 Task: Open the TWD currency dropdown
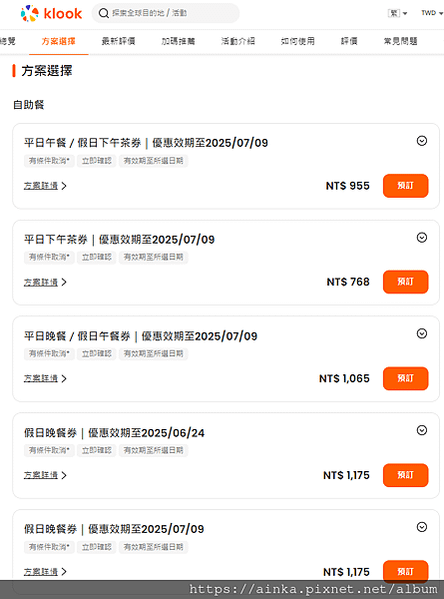pyautogui.click(x=432, y=13)
